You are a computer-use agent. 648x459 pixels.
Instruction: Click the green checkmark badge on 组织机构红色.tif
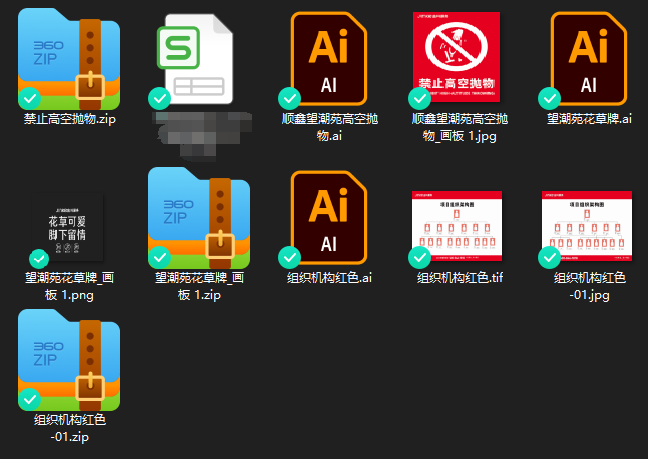(x=420, y=257)
